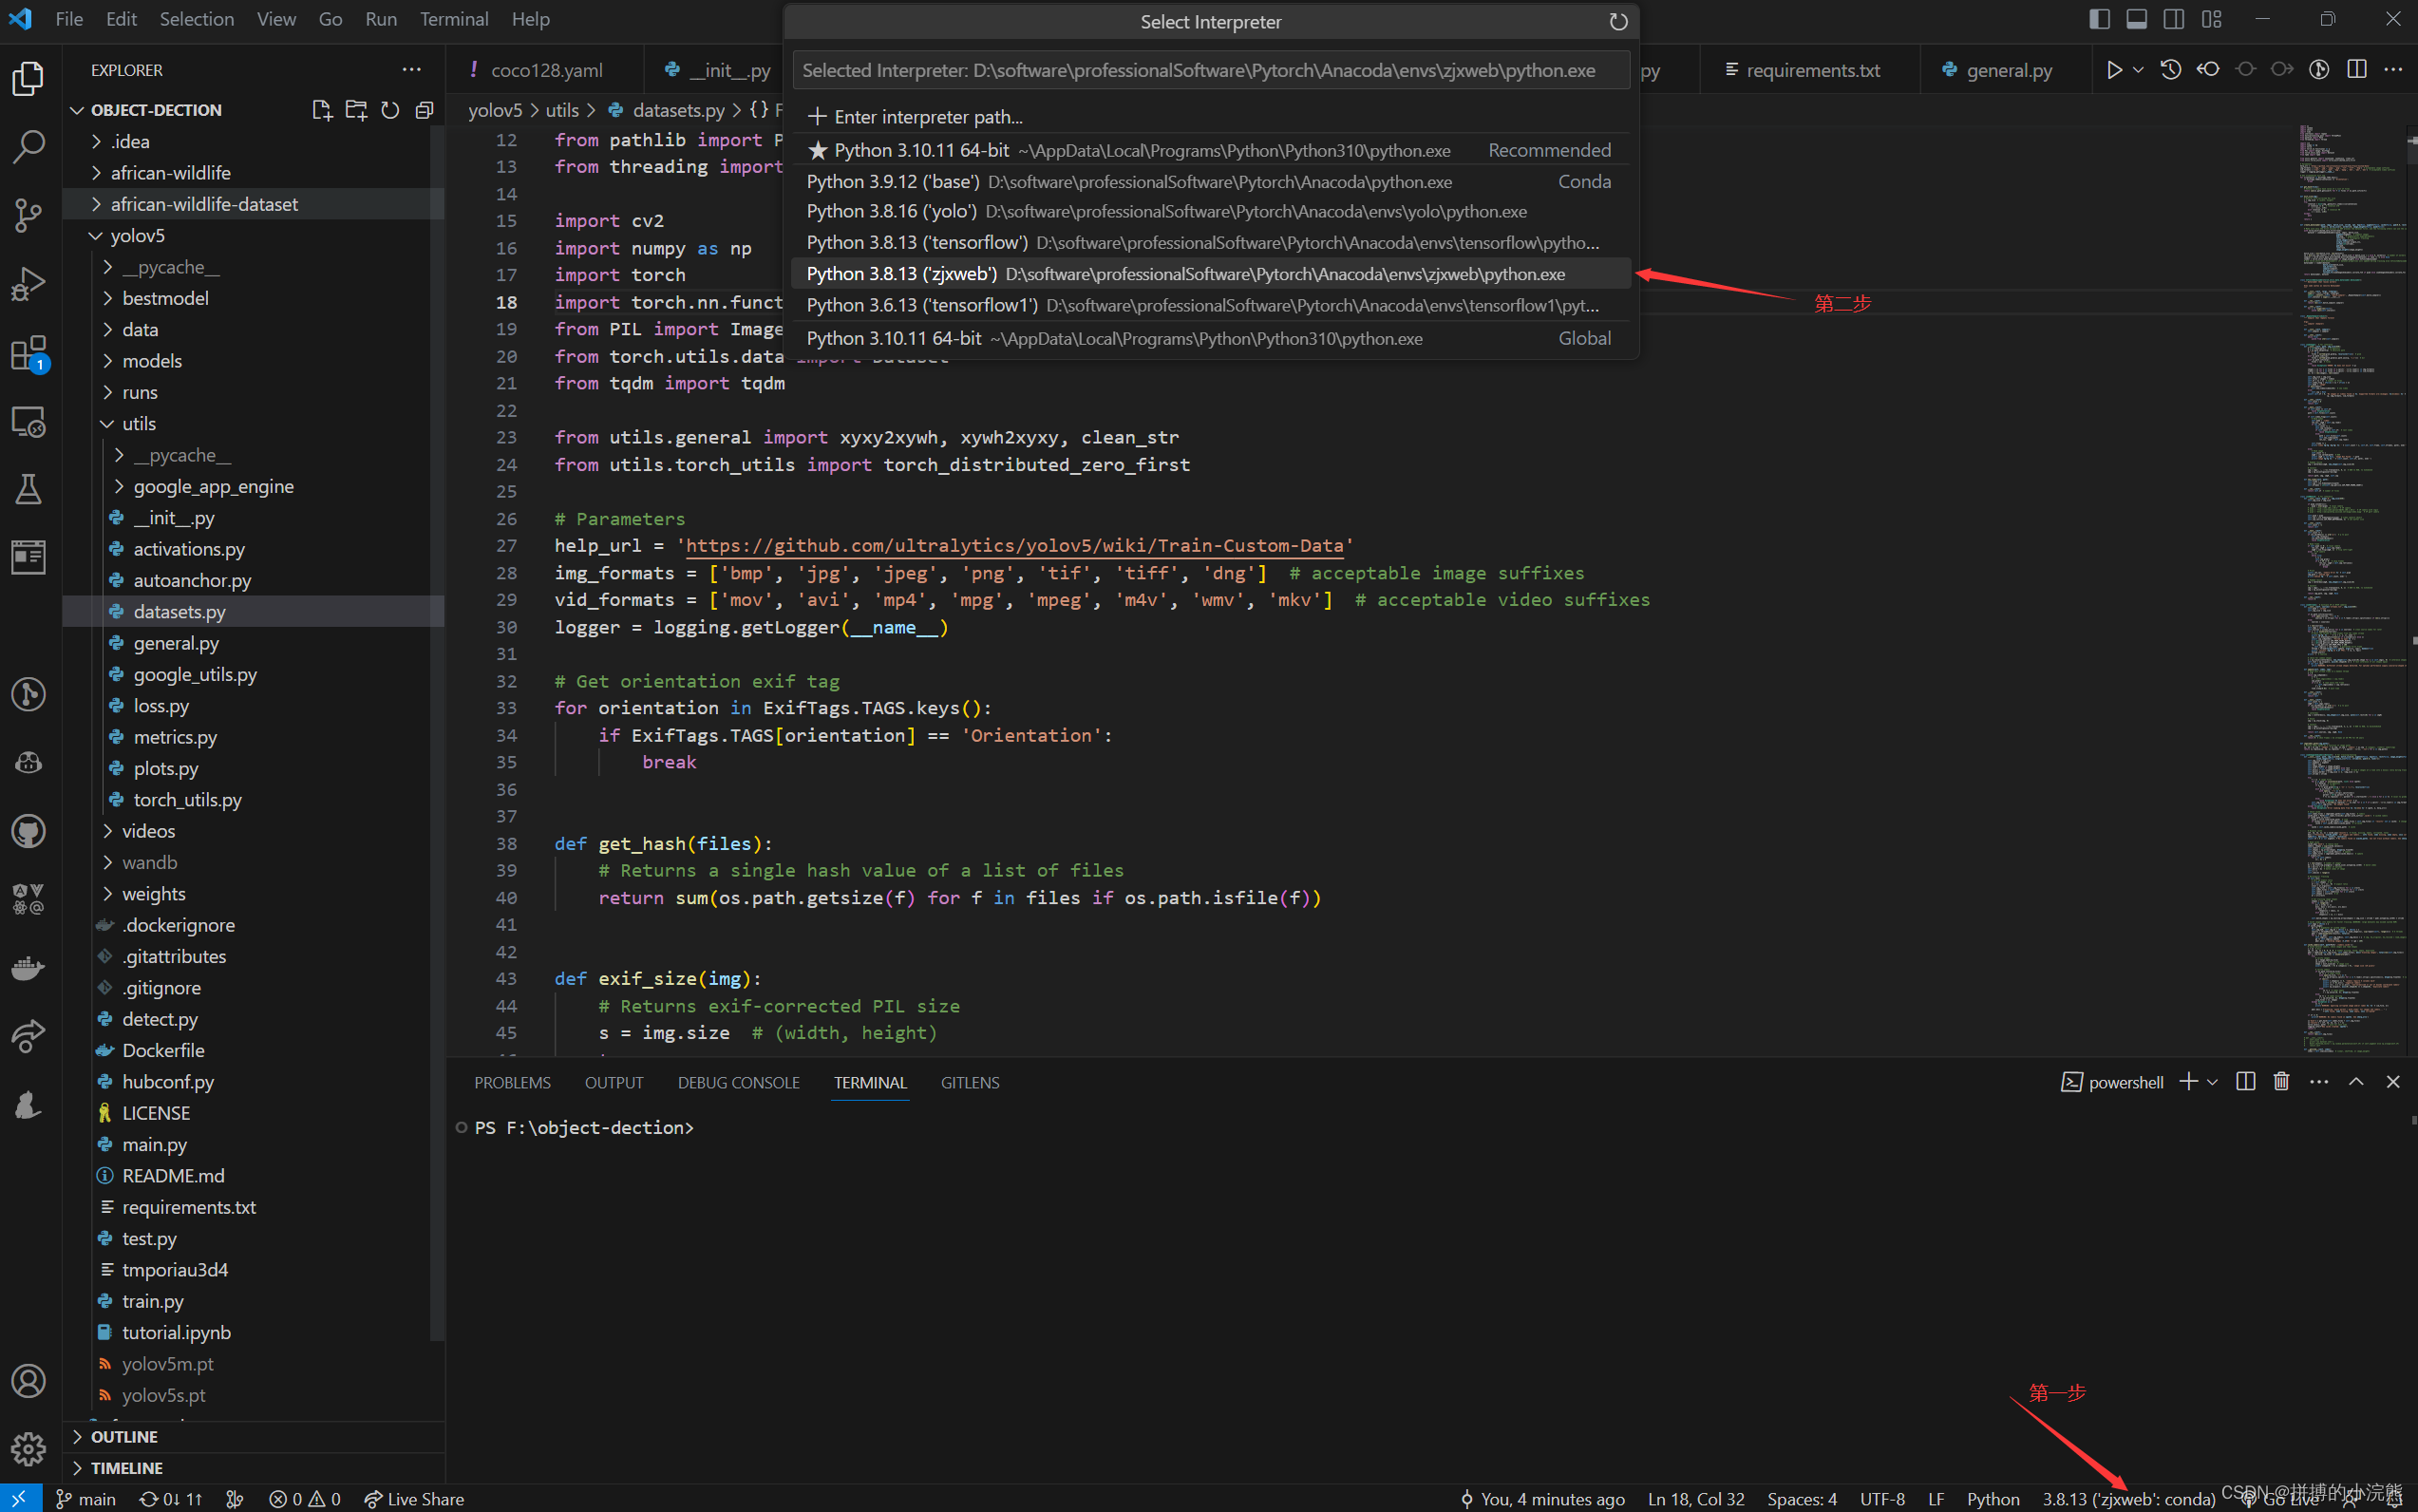Viewport: 2418px width, 1512px height.
Task: Open GitHub view in activity bar
Action: [x=28, y=831]
